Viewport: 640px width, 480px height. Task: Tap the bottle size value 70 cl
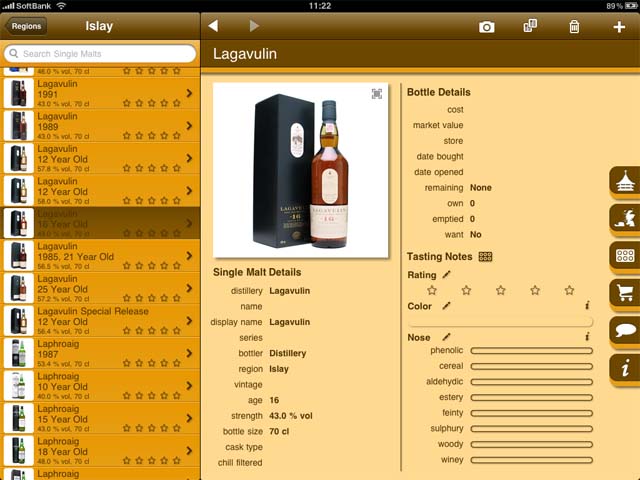[279, 431]
